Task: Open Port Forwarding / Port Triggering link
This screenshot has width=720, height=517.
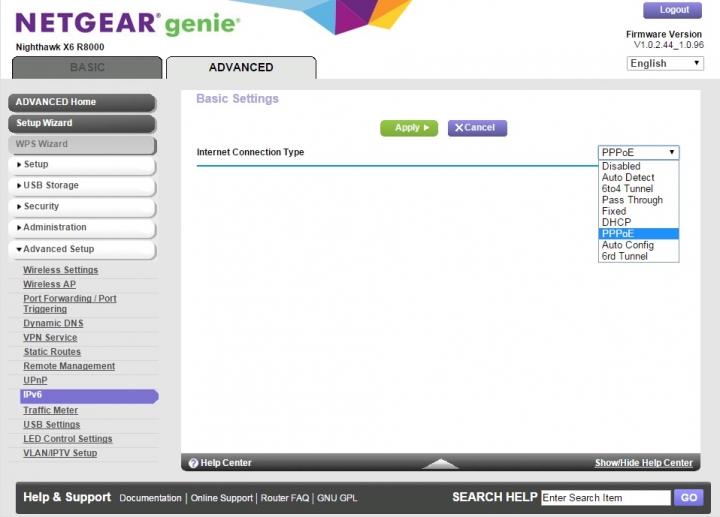Action: [70, 303]
